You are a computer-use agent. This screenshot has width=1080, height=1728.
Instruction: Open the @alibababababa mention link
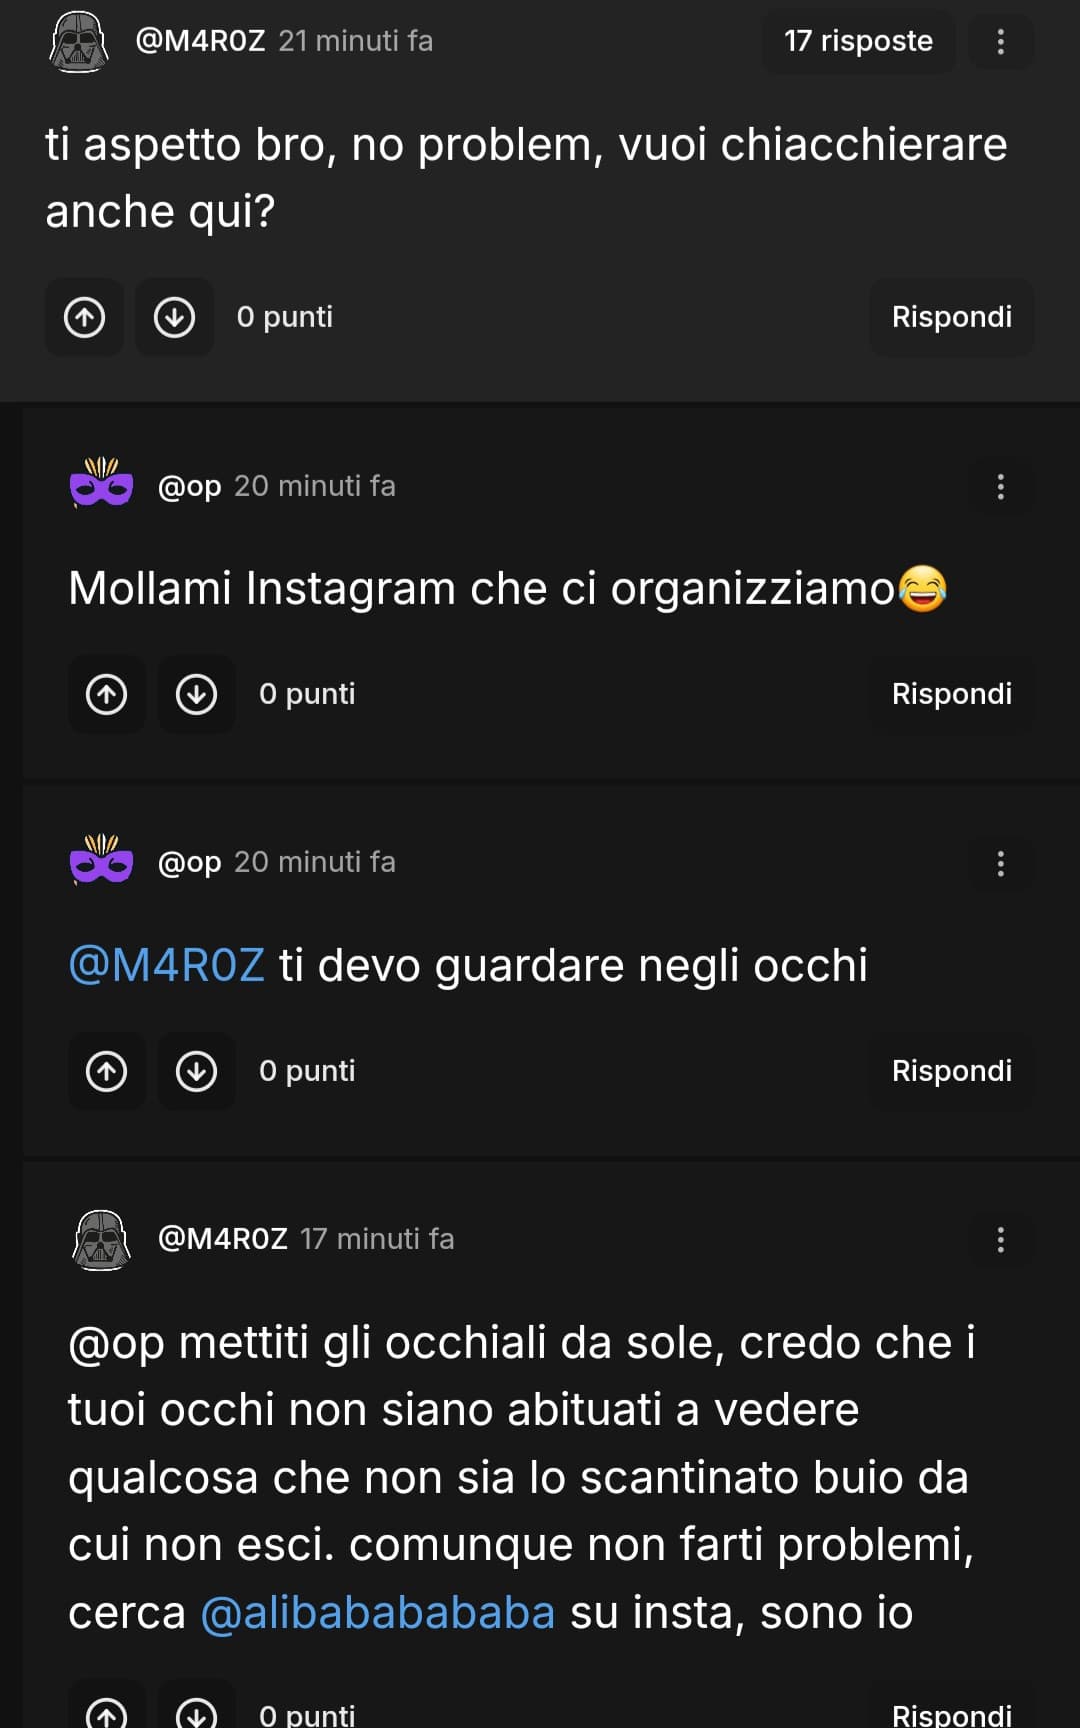point(377,1612)
